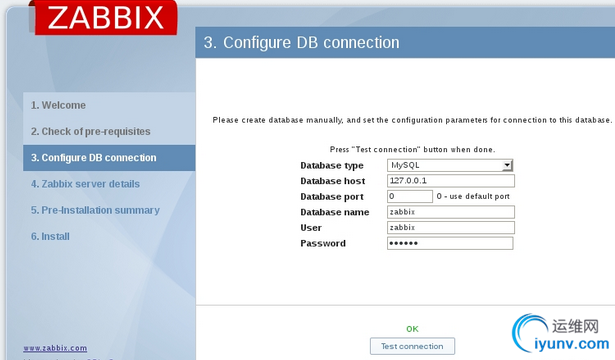
Task: Click 'Press Test connection button when done' text
Action: point(412,149)
